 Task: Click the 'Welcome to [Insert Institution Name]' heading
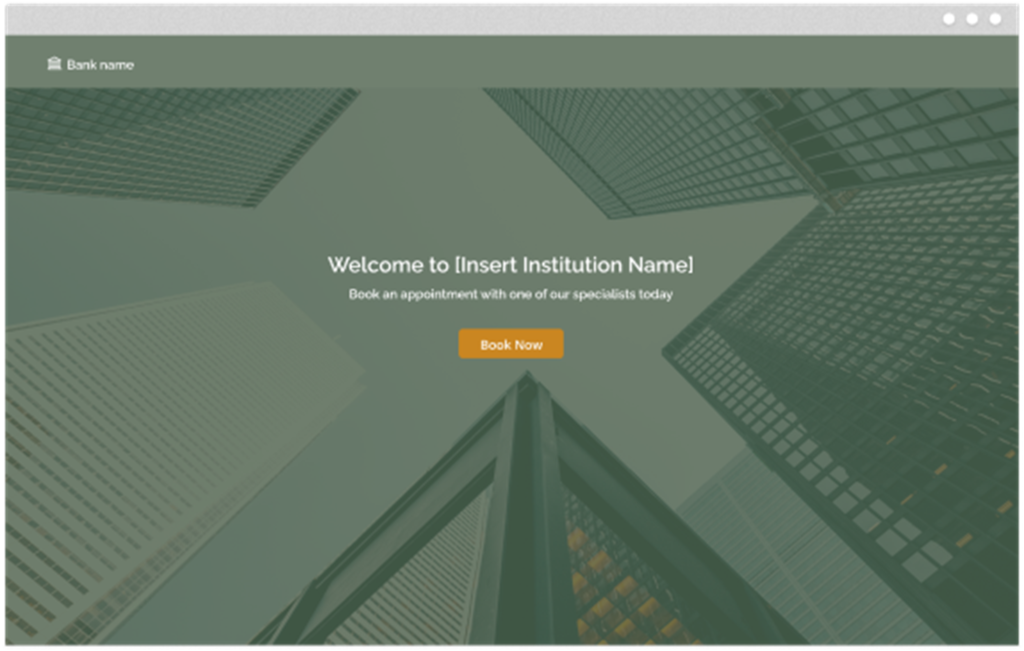pos(510,264)
